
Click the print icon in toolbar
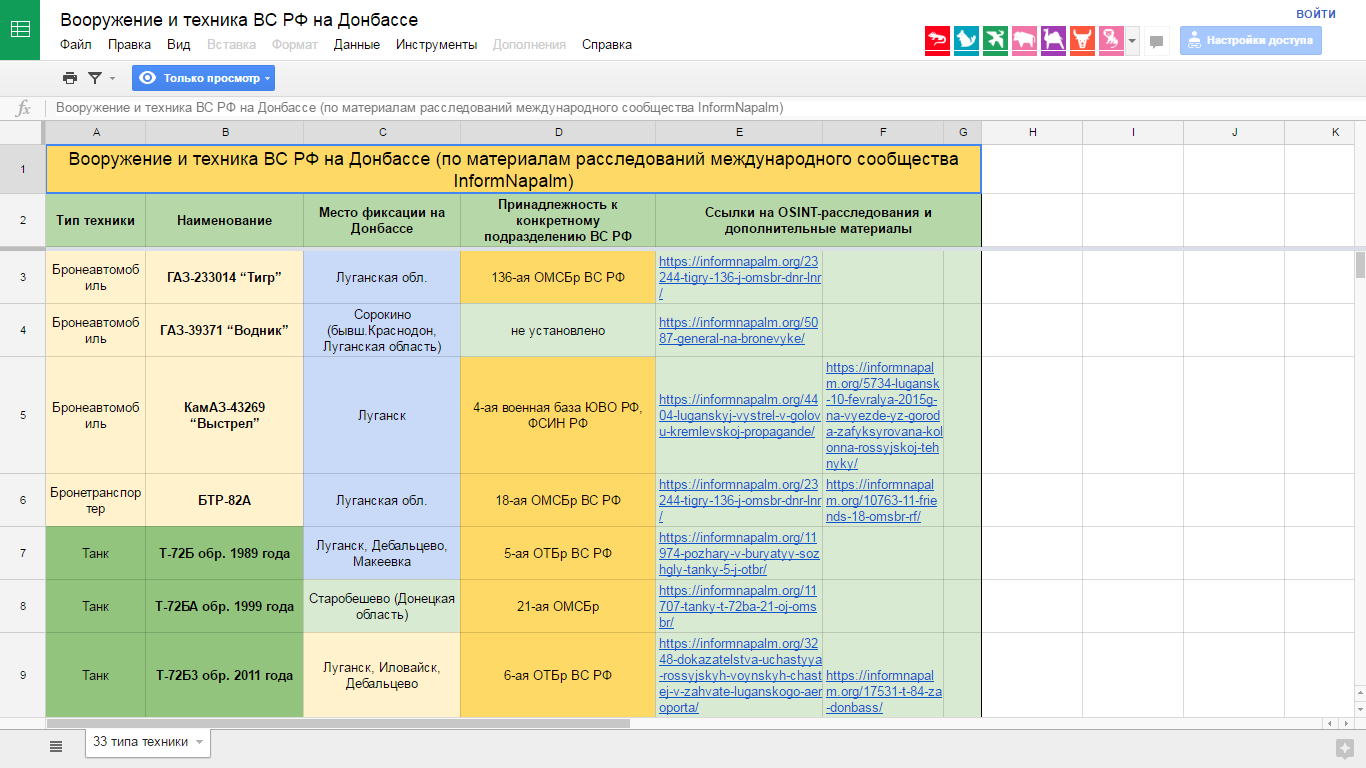click(x=69, y=78)
